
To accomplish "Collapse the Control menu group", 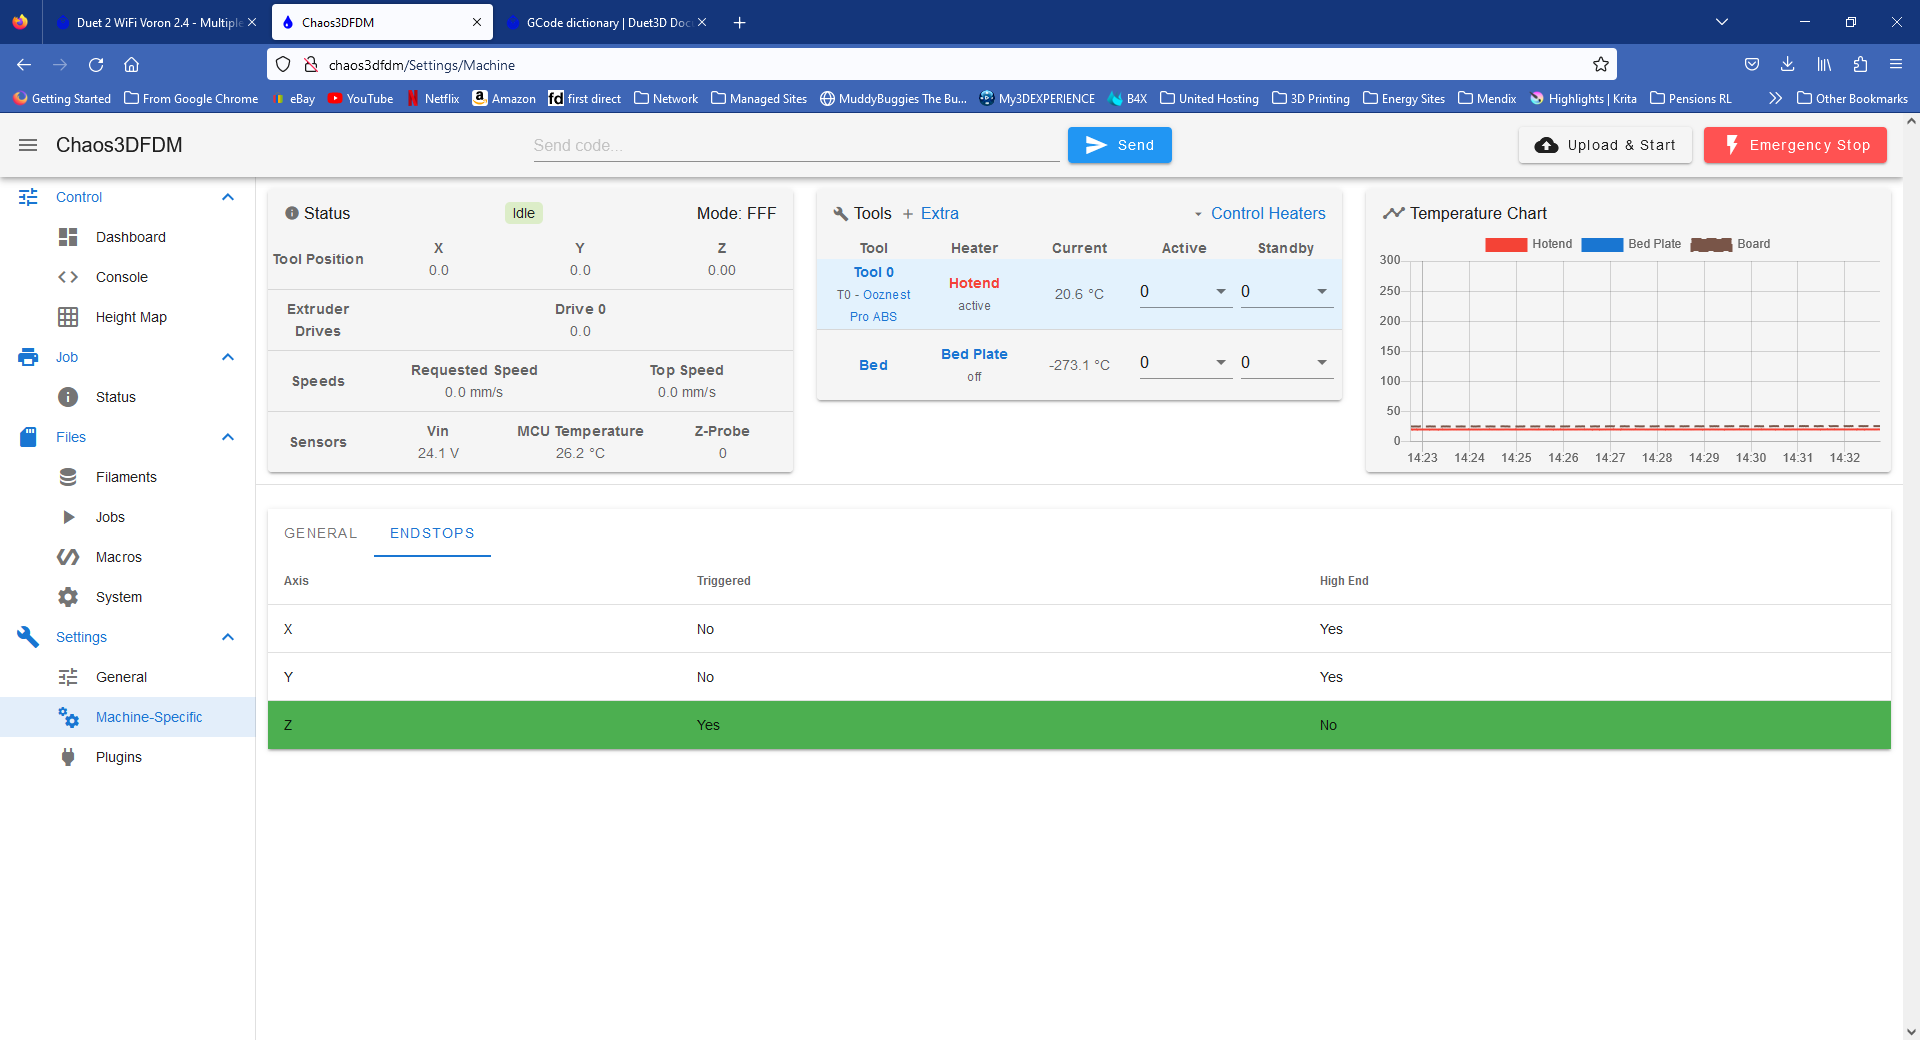I will (x=228, y=197).
